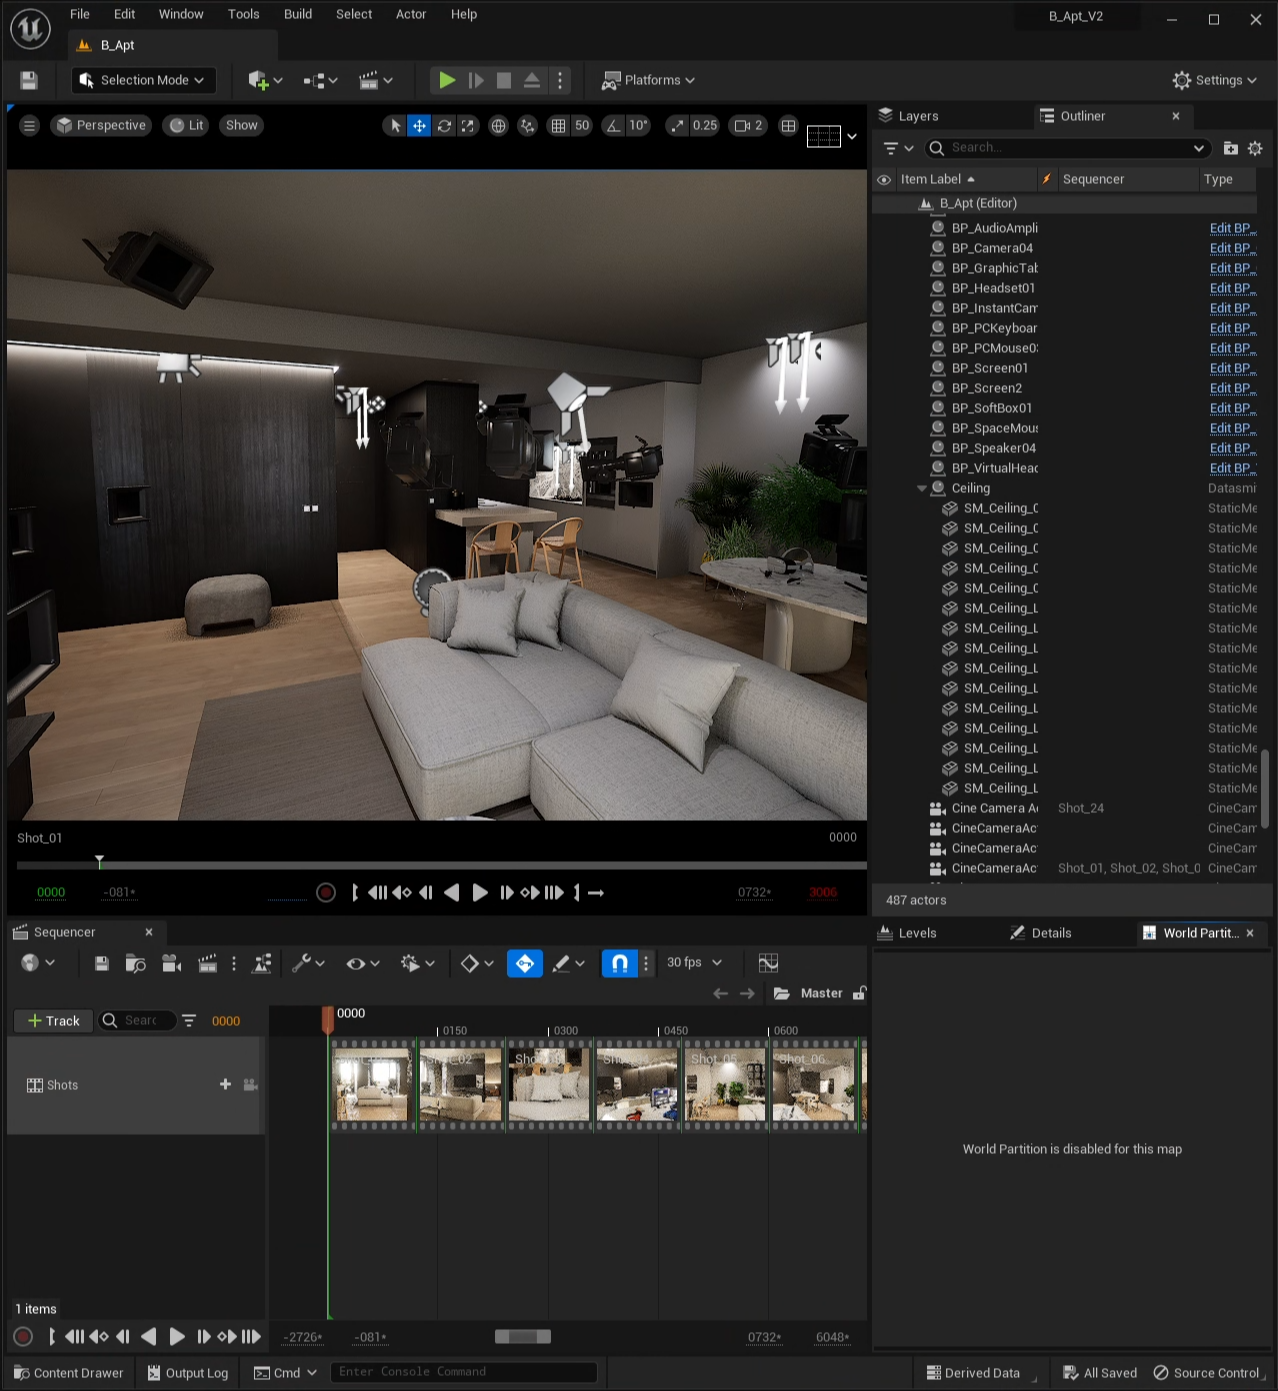
Task: Click Sequencer create camera icon
Action: point(171,963)
